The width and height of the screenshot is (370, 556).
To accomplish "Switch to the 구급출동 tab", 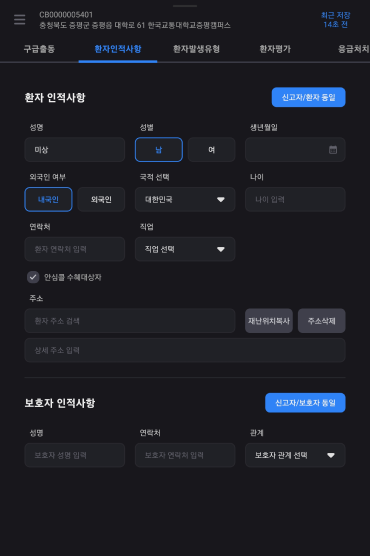I will [x=39, y=49].
